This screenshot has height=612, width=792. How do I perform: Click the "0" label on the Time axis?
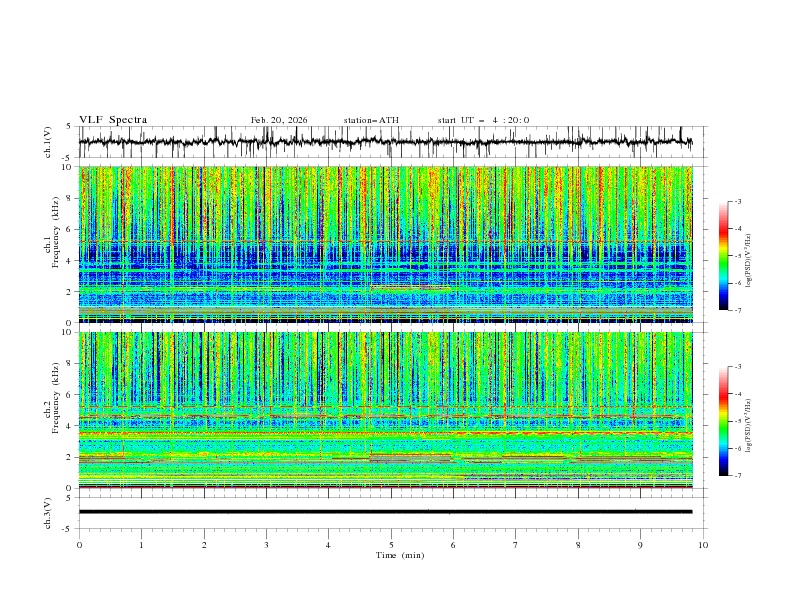(x=79, y=545)
